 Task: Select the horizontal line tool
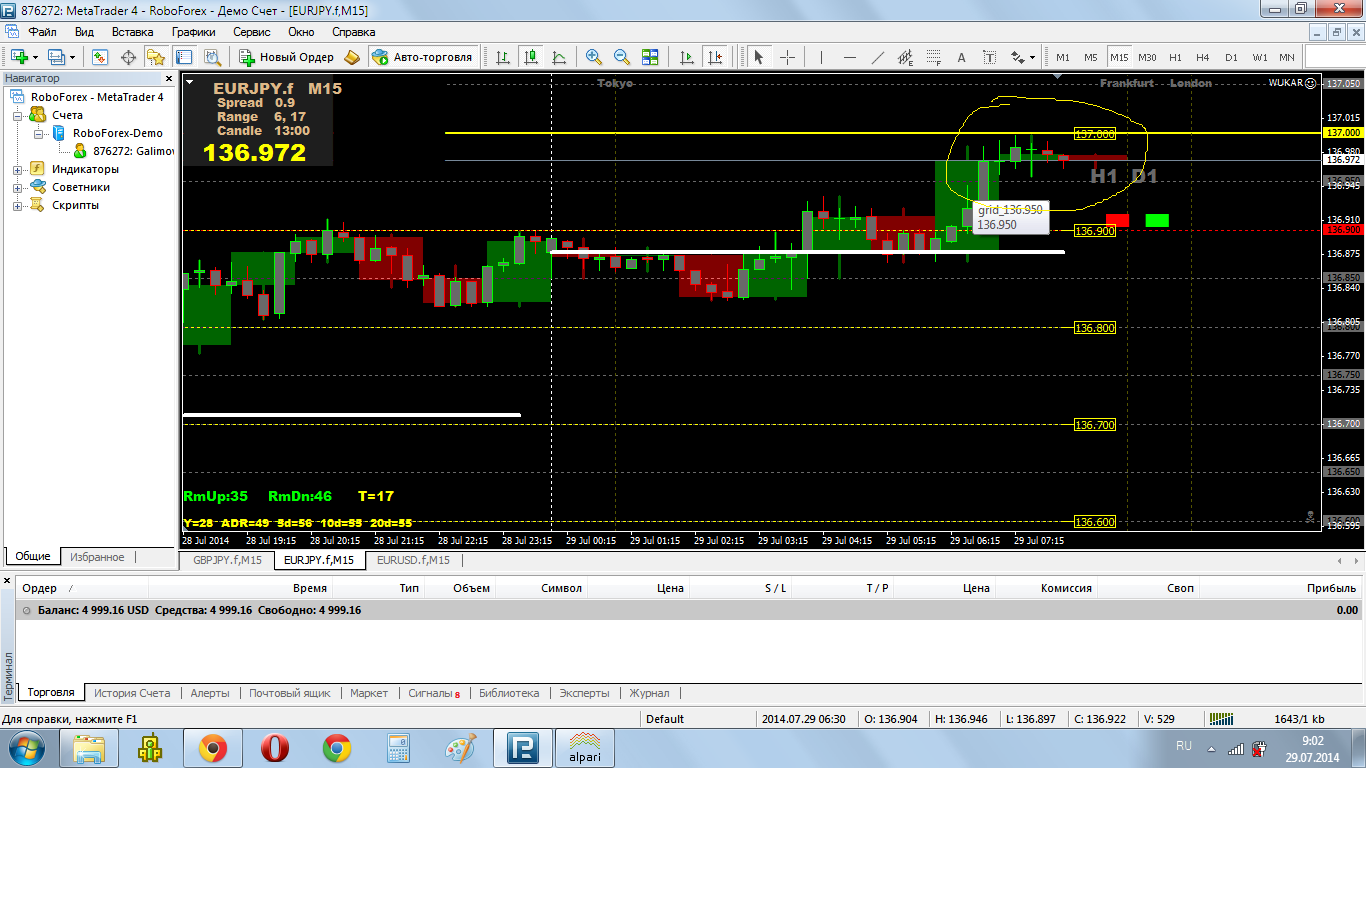850,57
